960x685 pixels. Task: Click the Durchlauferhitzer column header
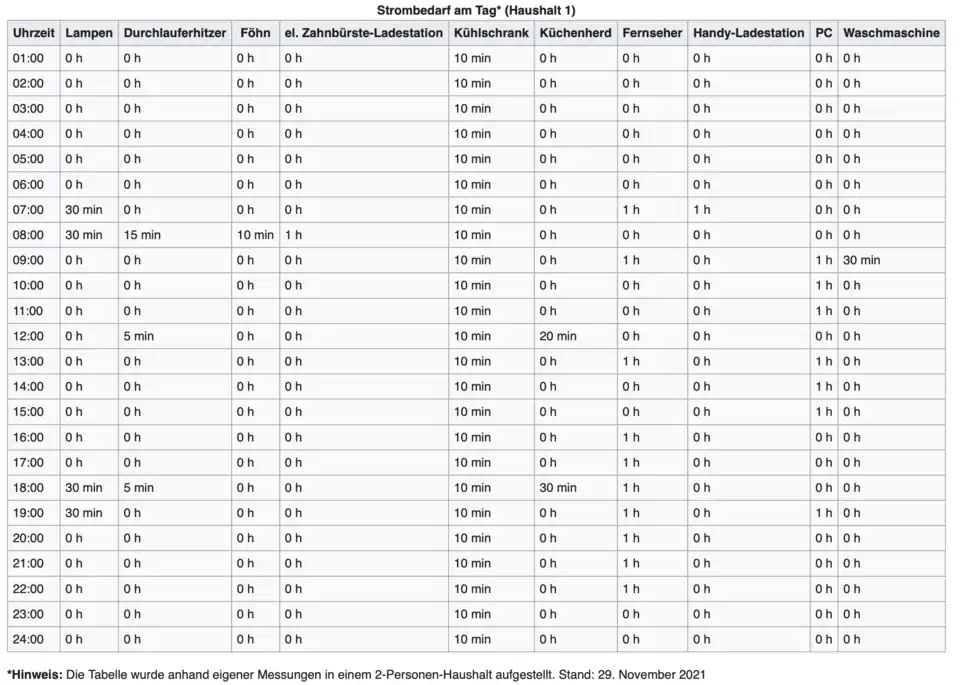pyautogui.click(x=175, y=33)
